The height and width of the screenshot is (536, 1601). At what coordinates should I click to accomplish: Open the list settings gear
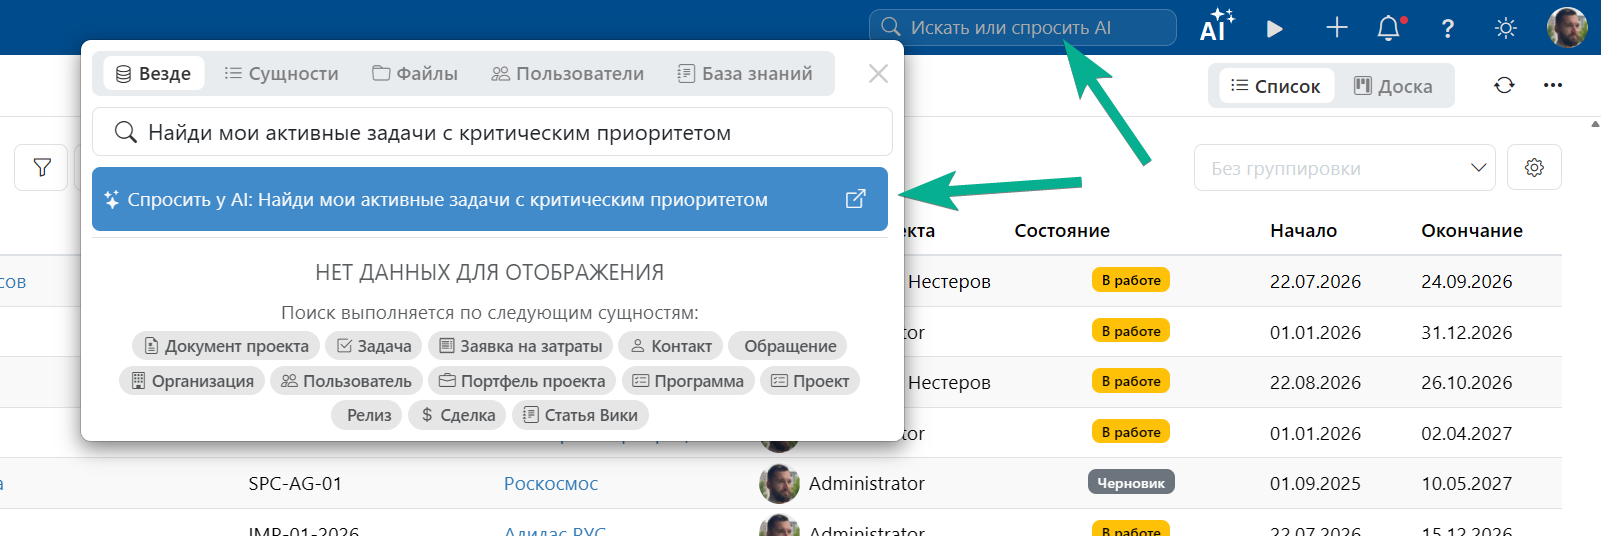point(1534,167)
